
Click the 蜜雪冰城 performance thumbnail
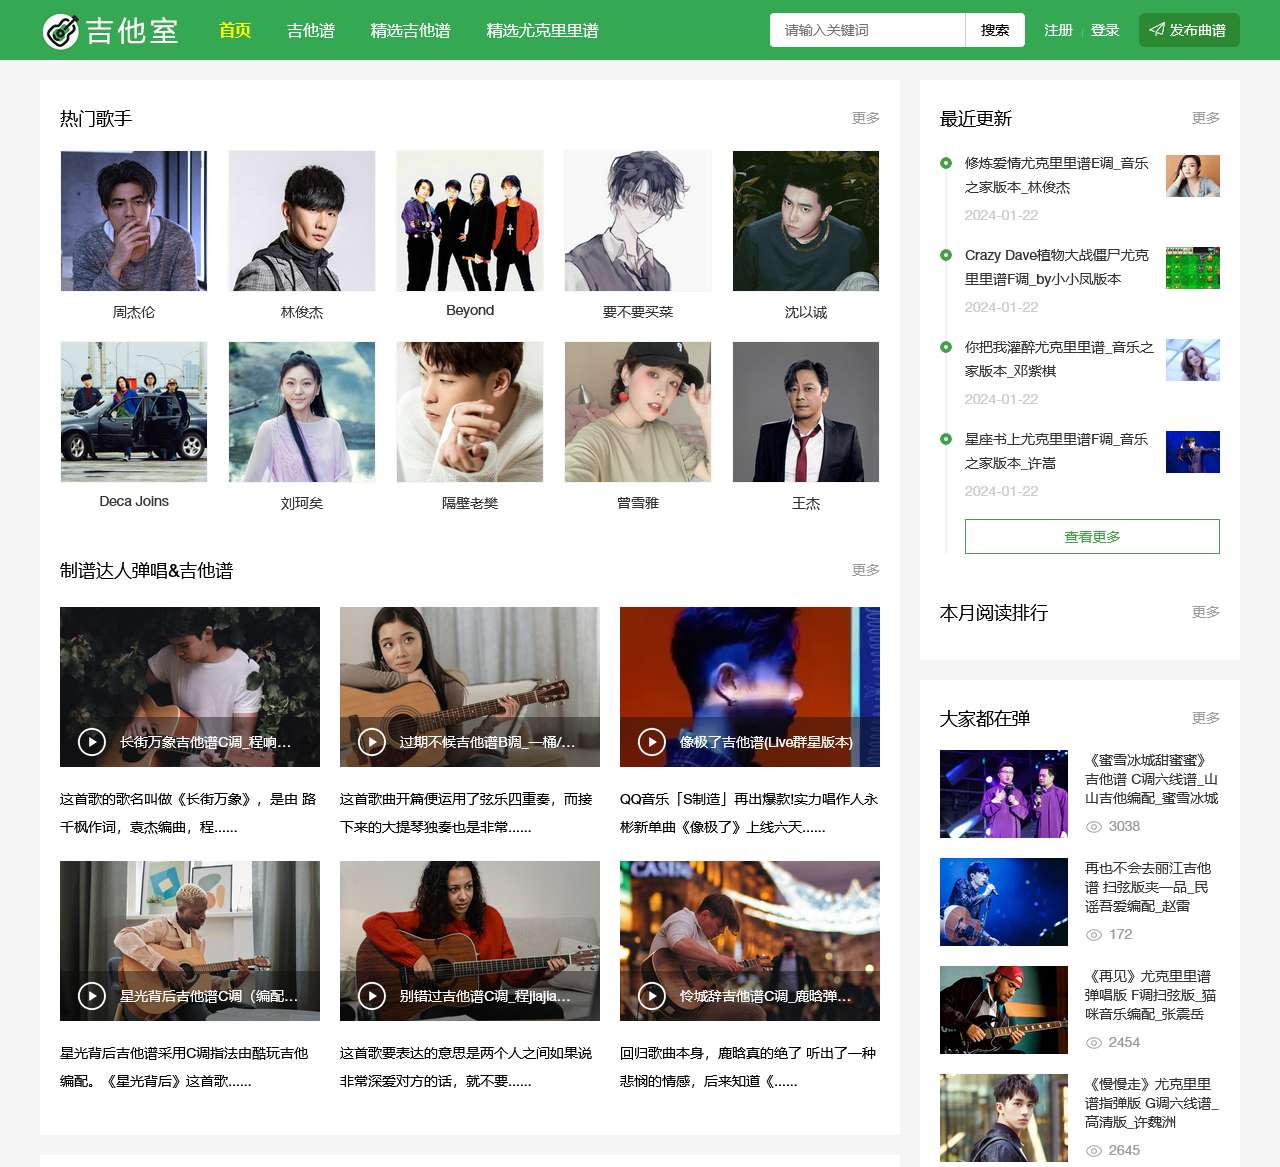pyautogui.click(x=1004, y=794)
